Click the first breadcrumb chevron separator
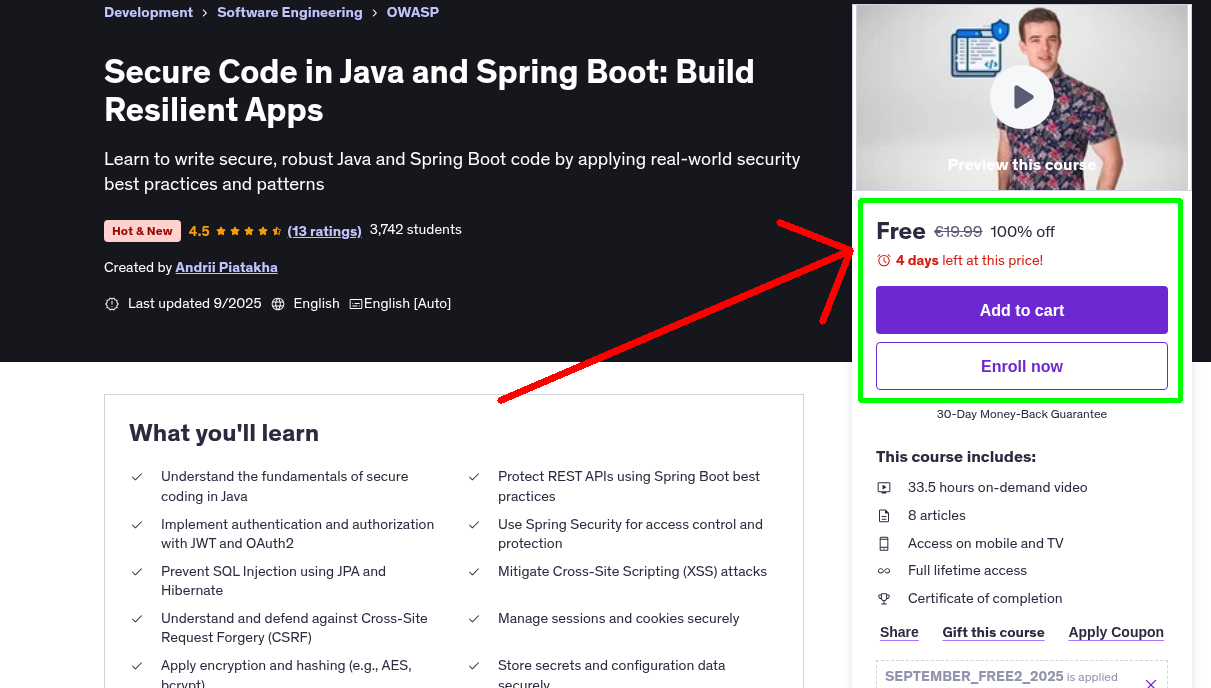 click(x=205, y=13)
